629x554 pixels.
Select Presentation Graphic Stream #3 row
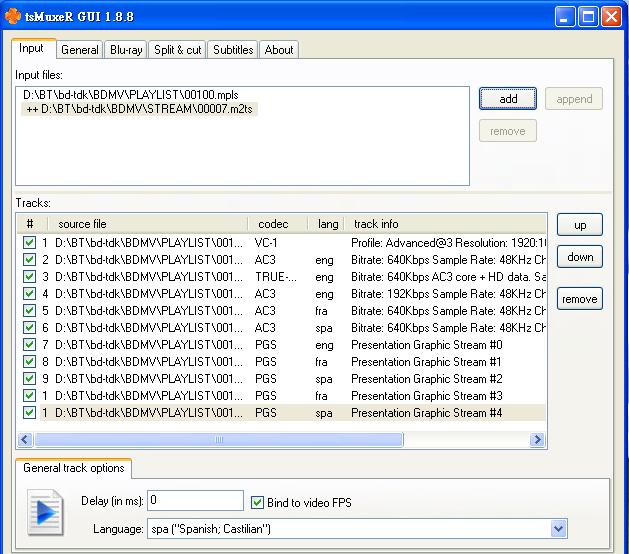pos(282,396)
